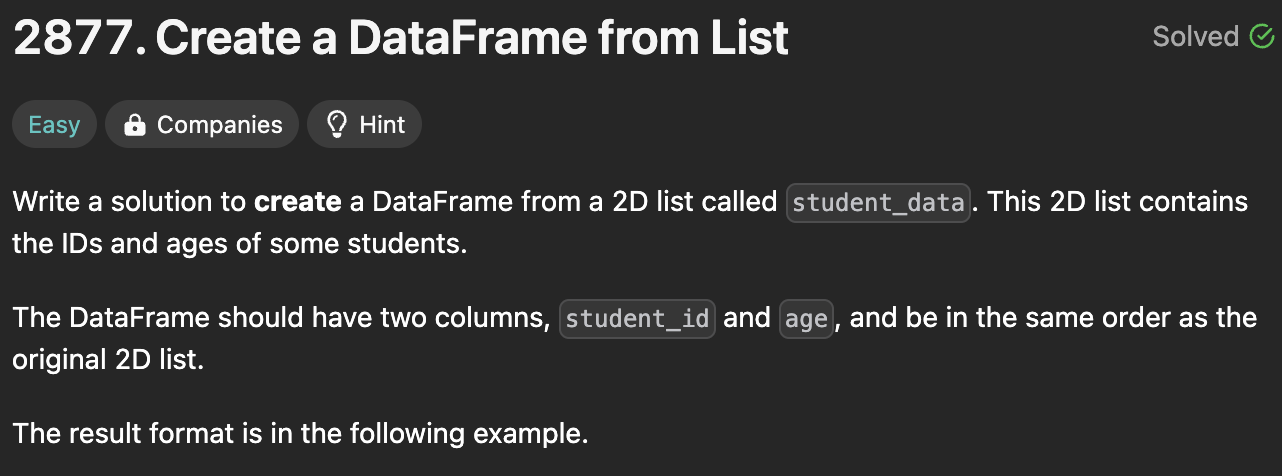Click the lock icon on Companies
This screenshot has height=476, width=1282.
click(134, 125)
